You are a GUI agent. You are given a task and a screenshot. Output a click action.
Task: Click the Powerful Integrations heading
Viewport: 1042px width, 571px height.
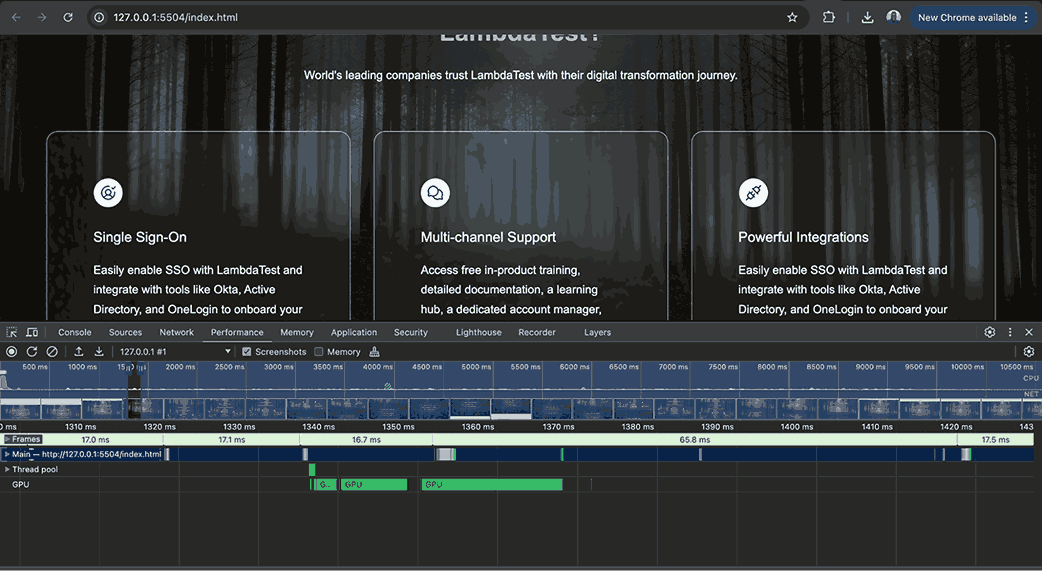pyautogui.click(x=803, y=237)
